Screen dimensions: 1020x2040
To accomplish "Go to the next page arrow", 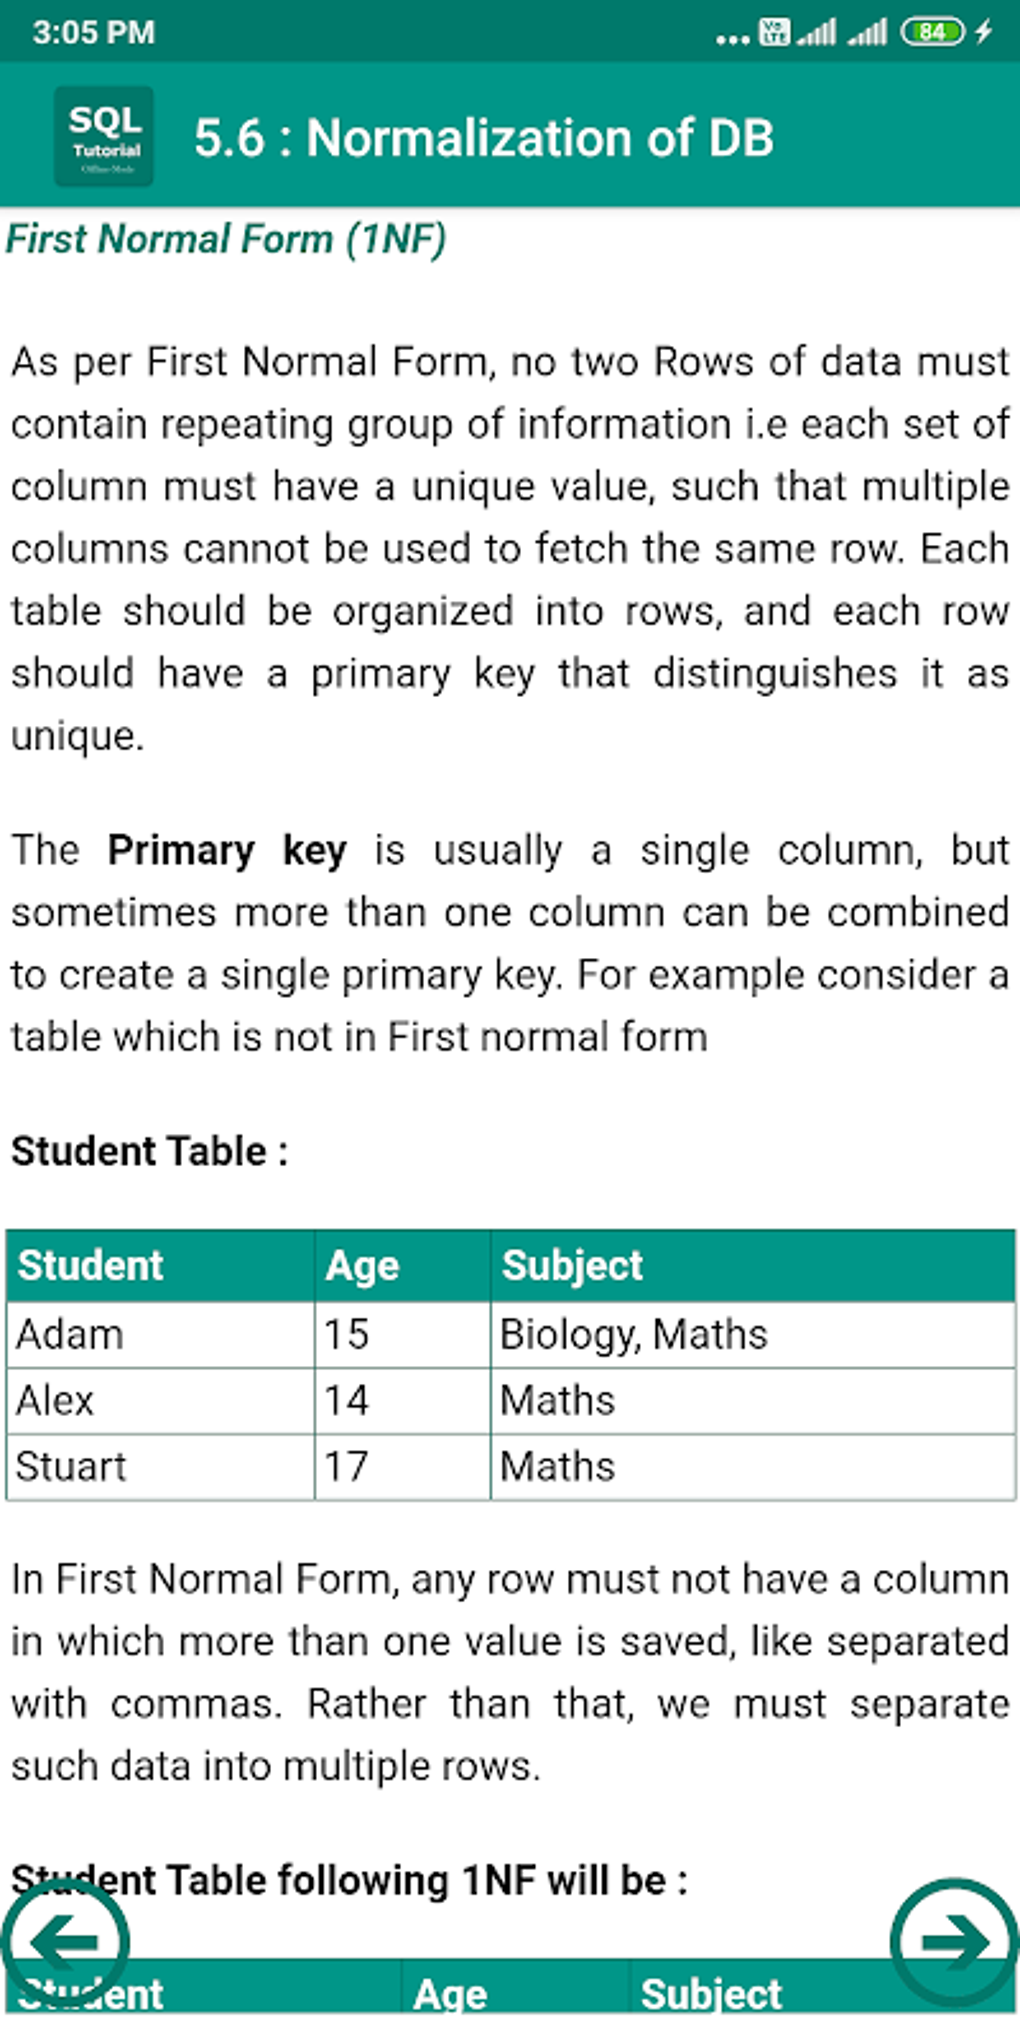I will tap(954, 1940).
